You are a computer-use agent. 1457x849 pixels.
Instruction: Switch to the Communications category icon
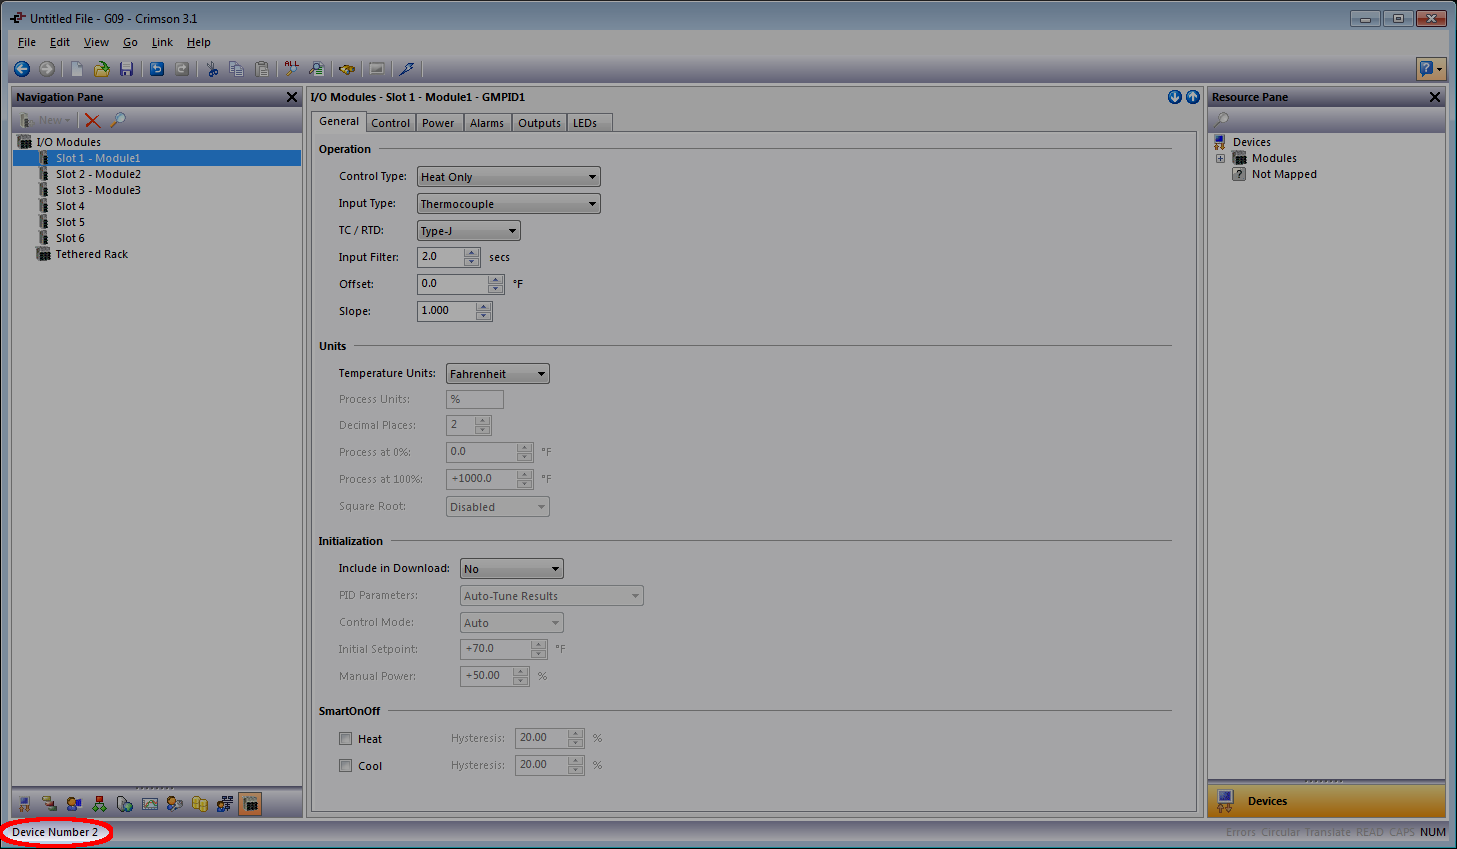(24, 804)
